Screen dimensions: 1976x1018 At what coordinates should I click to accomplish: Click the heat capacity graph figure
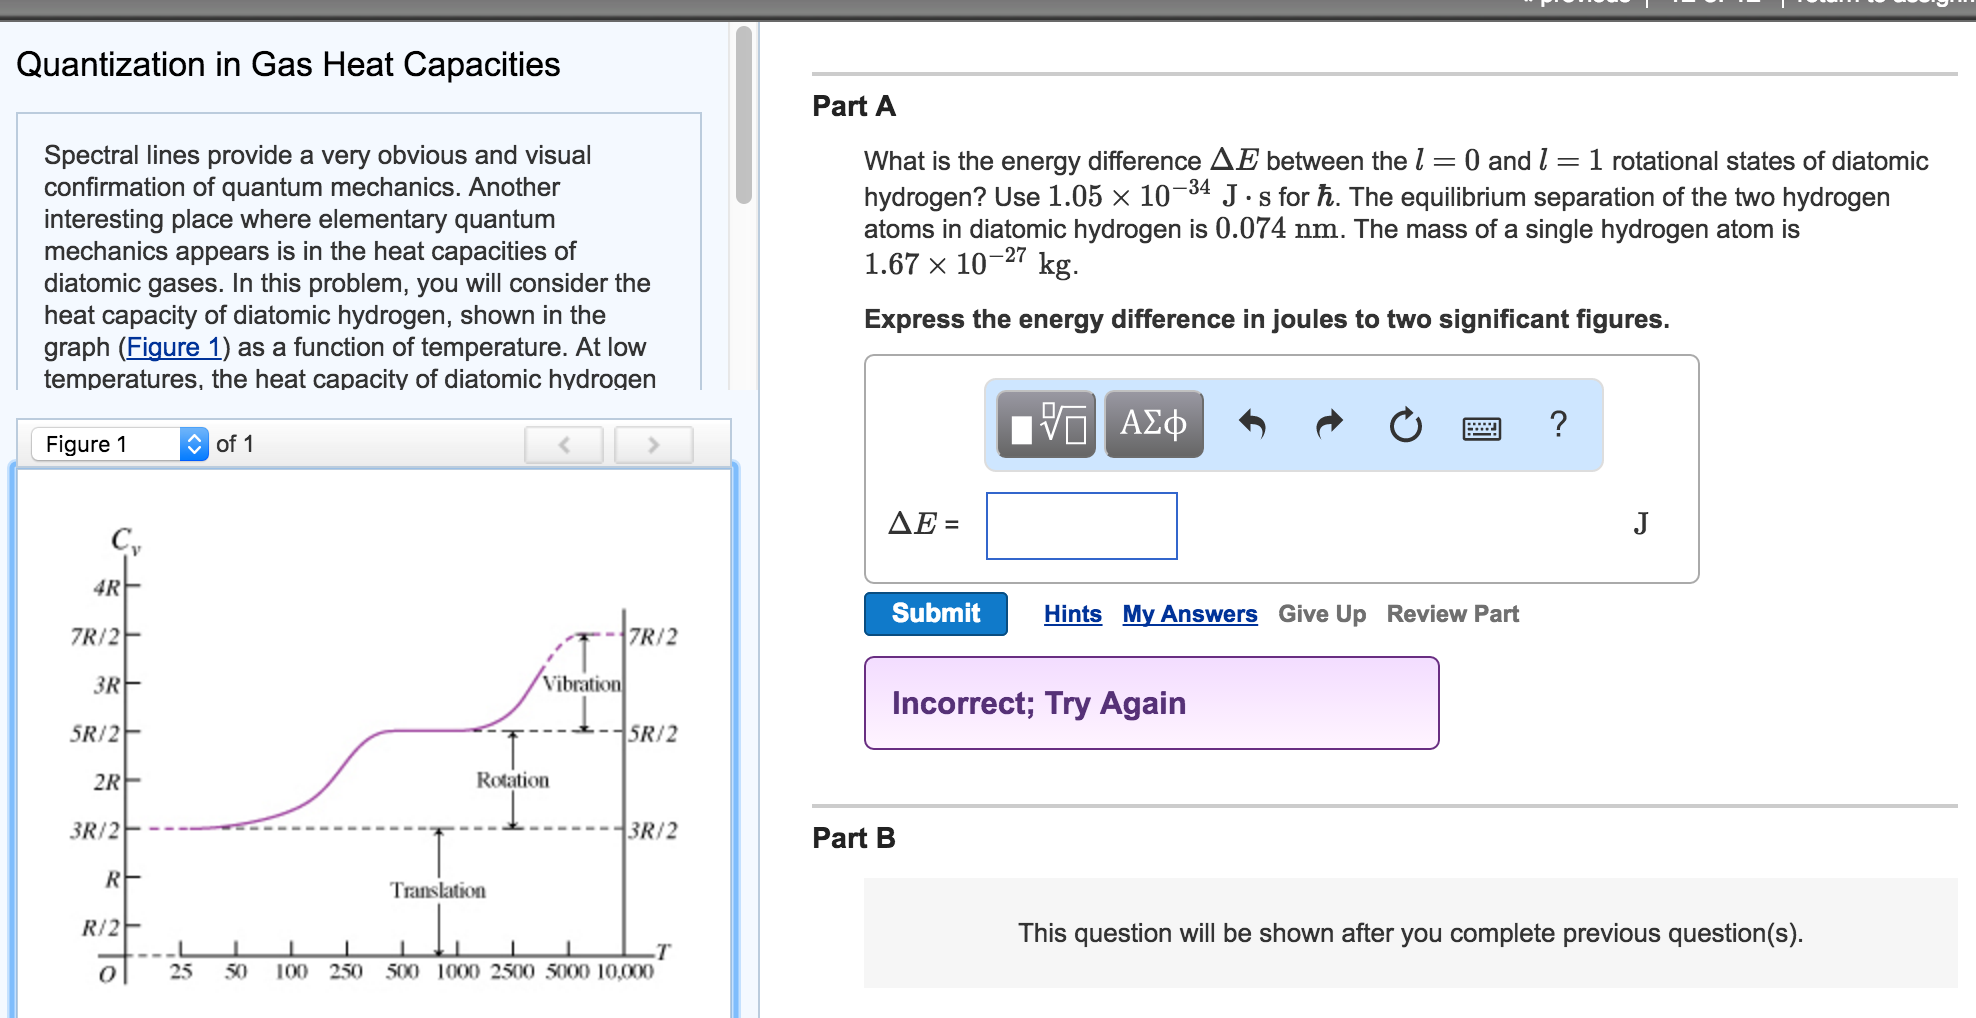pos(375,760)
